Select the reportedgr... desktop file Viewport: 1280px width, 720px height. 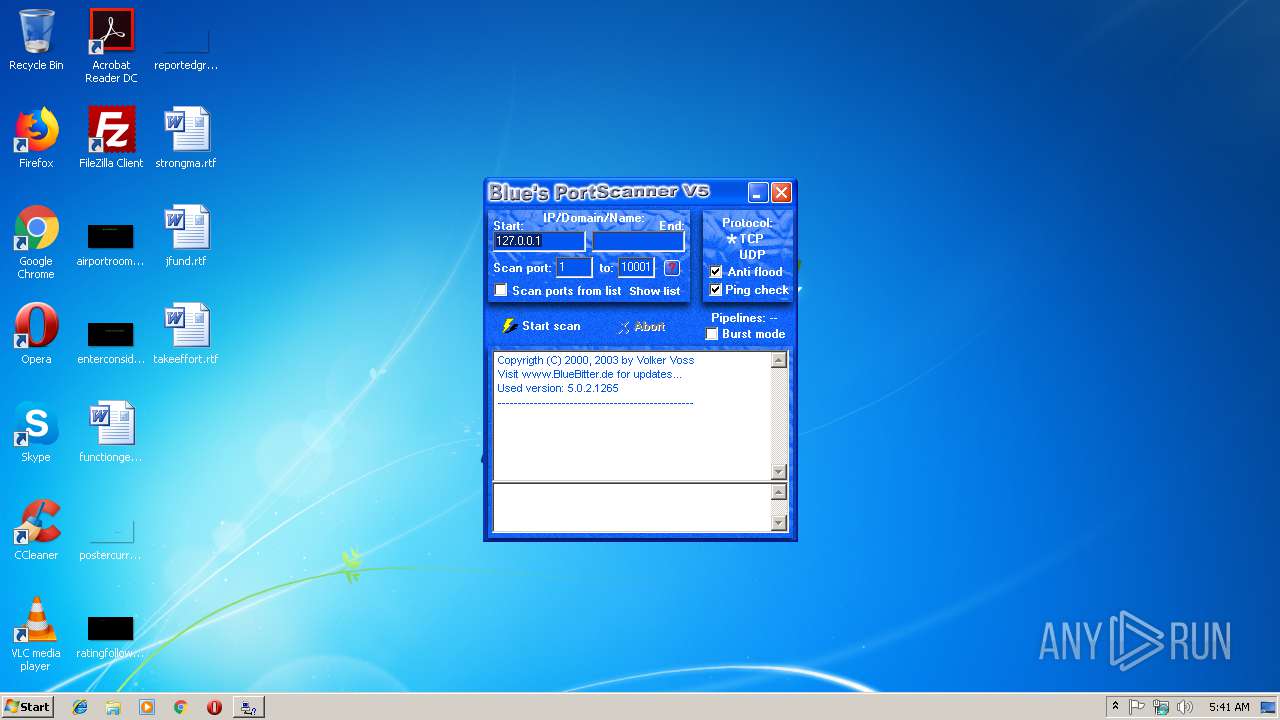click(186, 46)
